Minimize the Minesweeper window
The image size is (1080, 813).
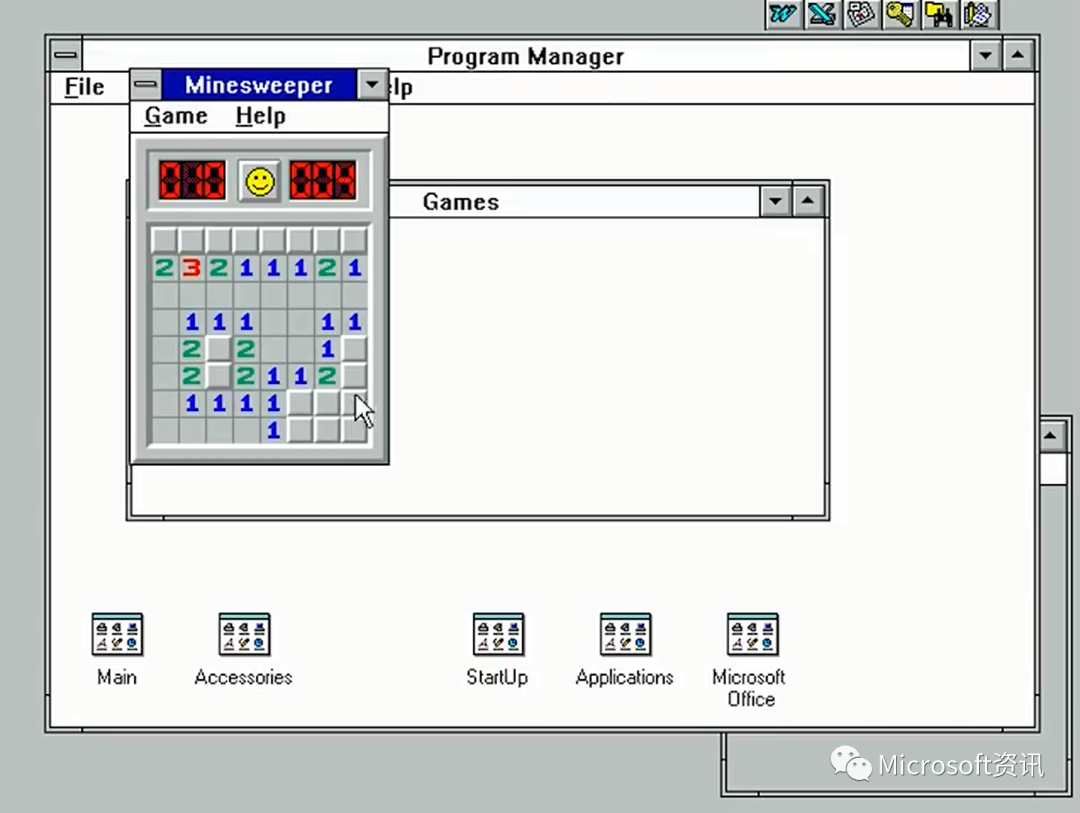tap(372, 85)
